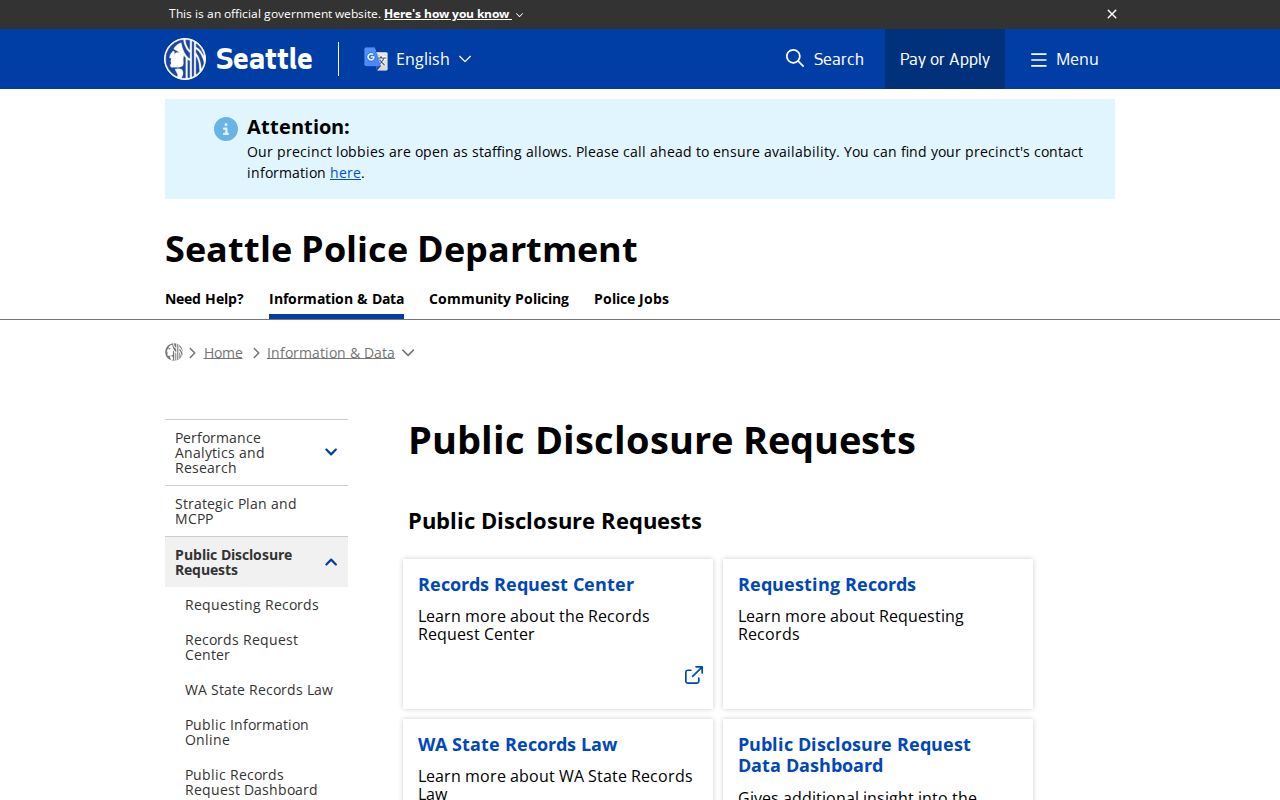Open the Records Request Center card heading

526,585
